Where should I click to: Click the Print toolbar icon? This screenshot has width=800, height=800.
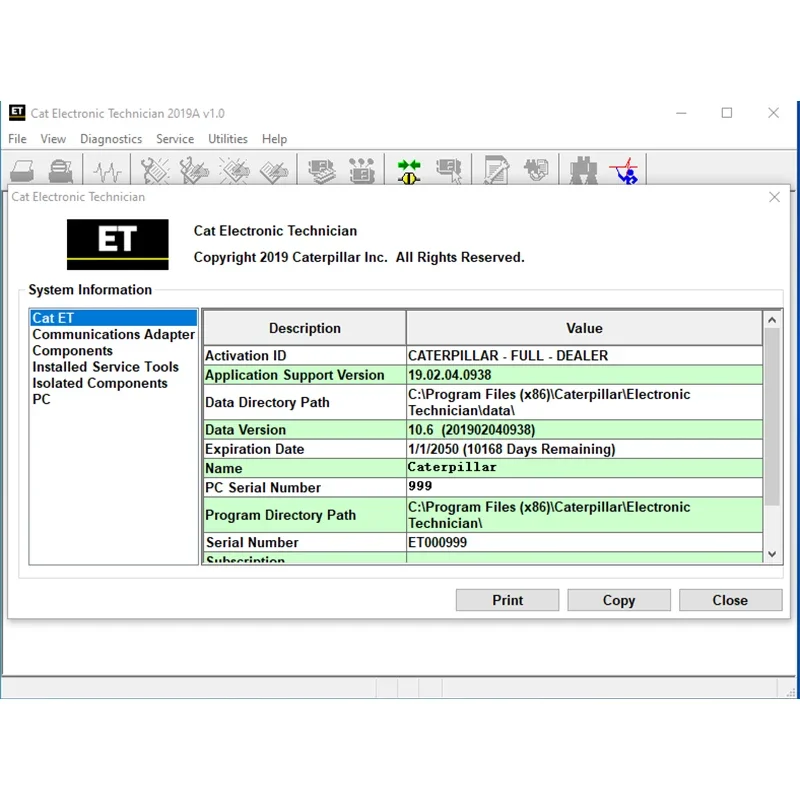pyautogui.click(x=22, y=170)
